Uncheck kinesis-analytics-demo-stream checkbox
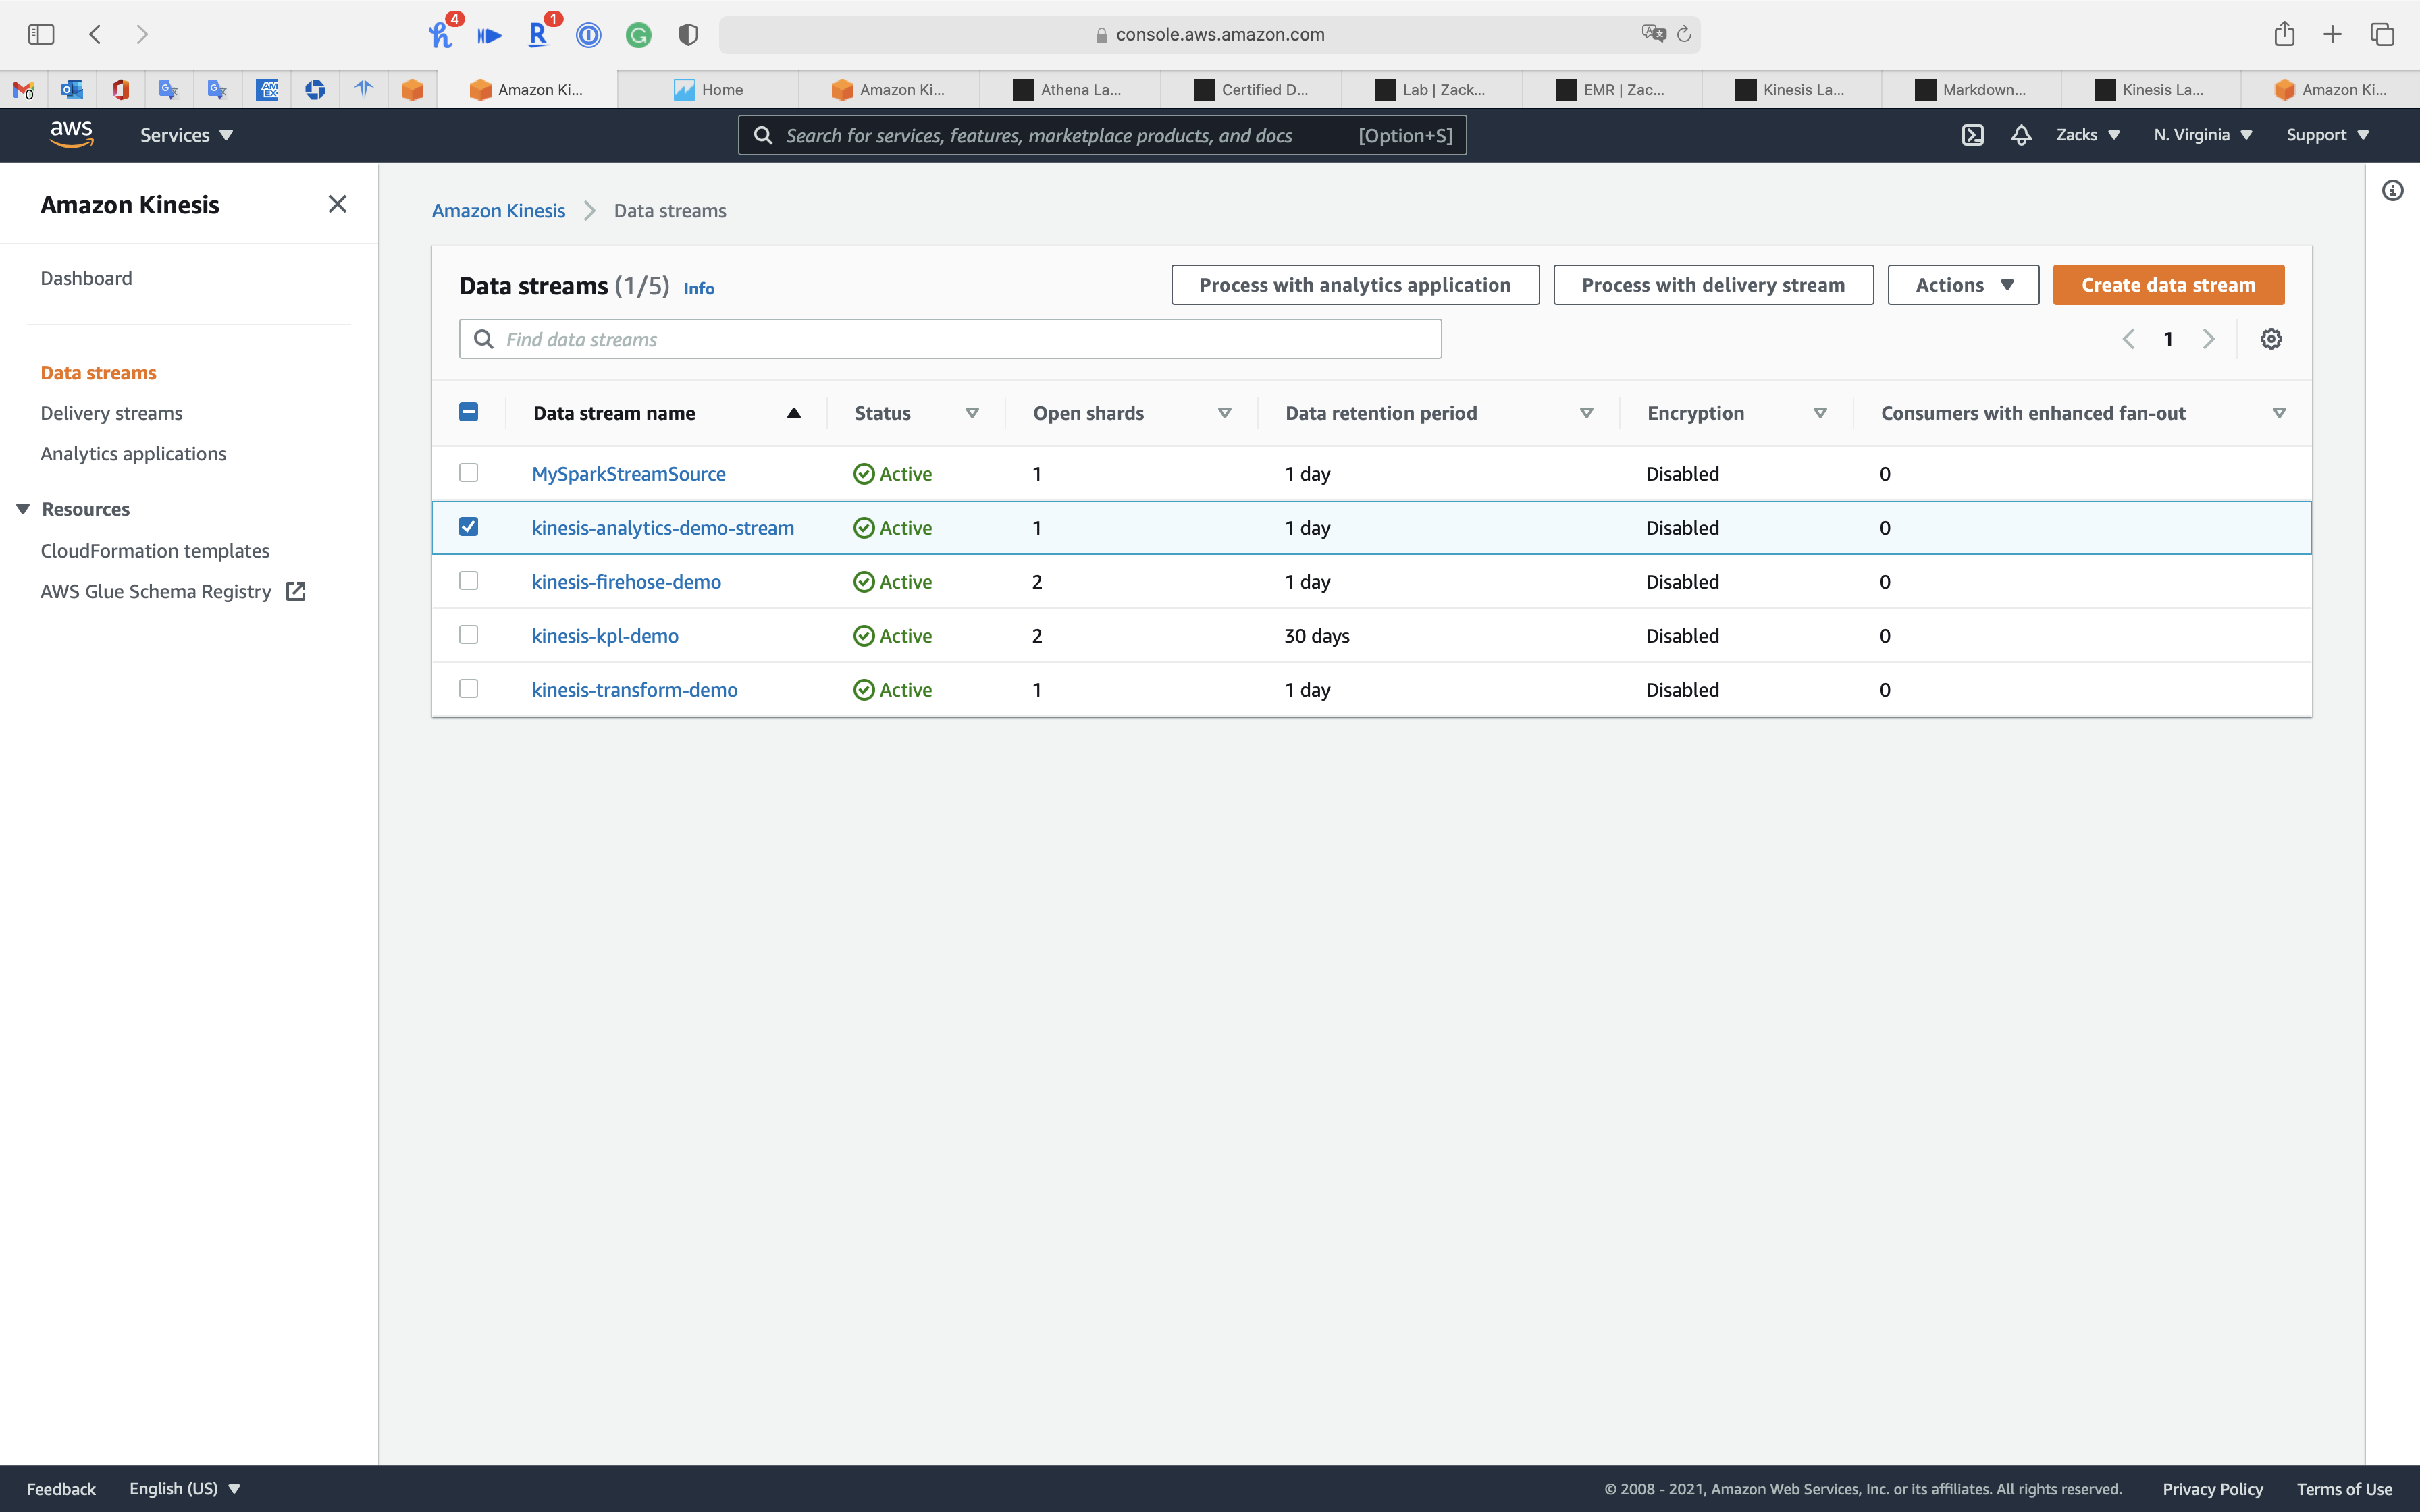This screenshot has width=2420, height=1512. pos(468,527)
